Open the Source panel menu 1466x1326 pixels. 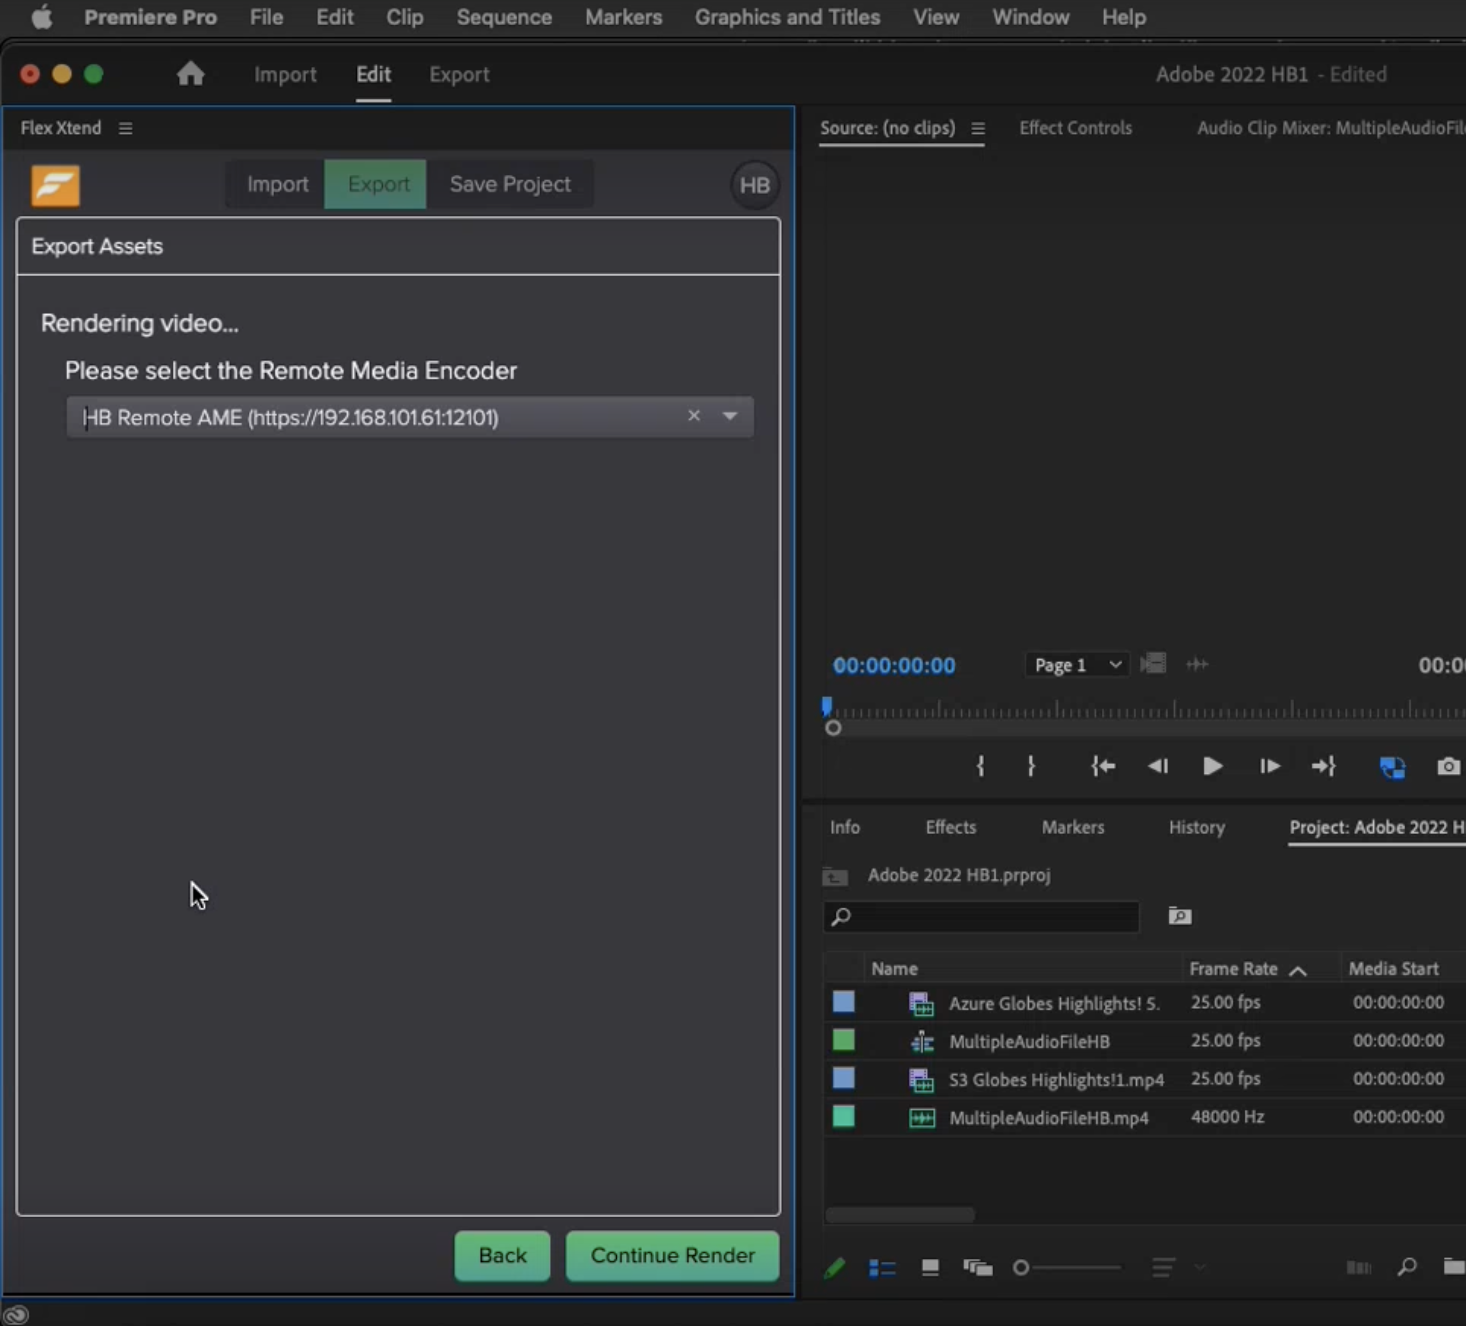click(977, 128)
